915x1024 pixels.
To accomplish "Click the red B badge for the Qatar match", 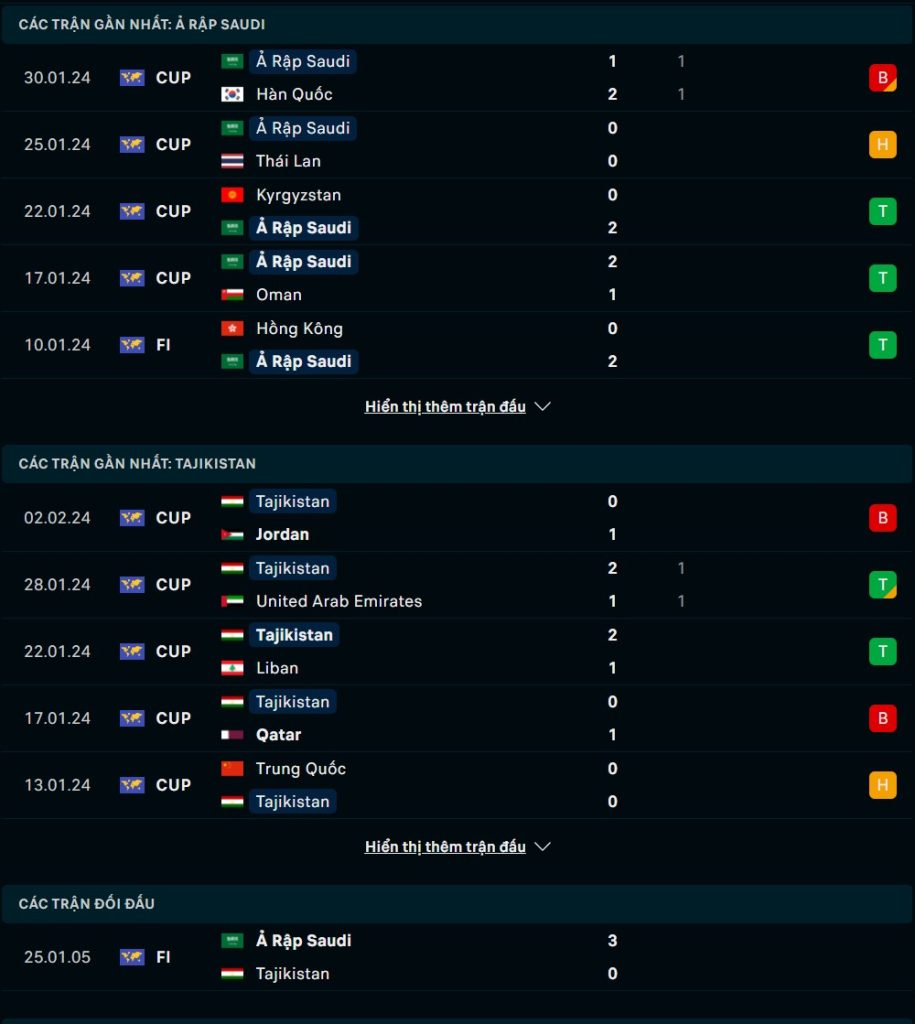I will coord(882,718).
